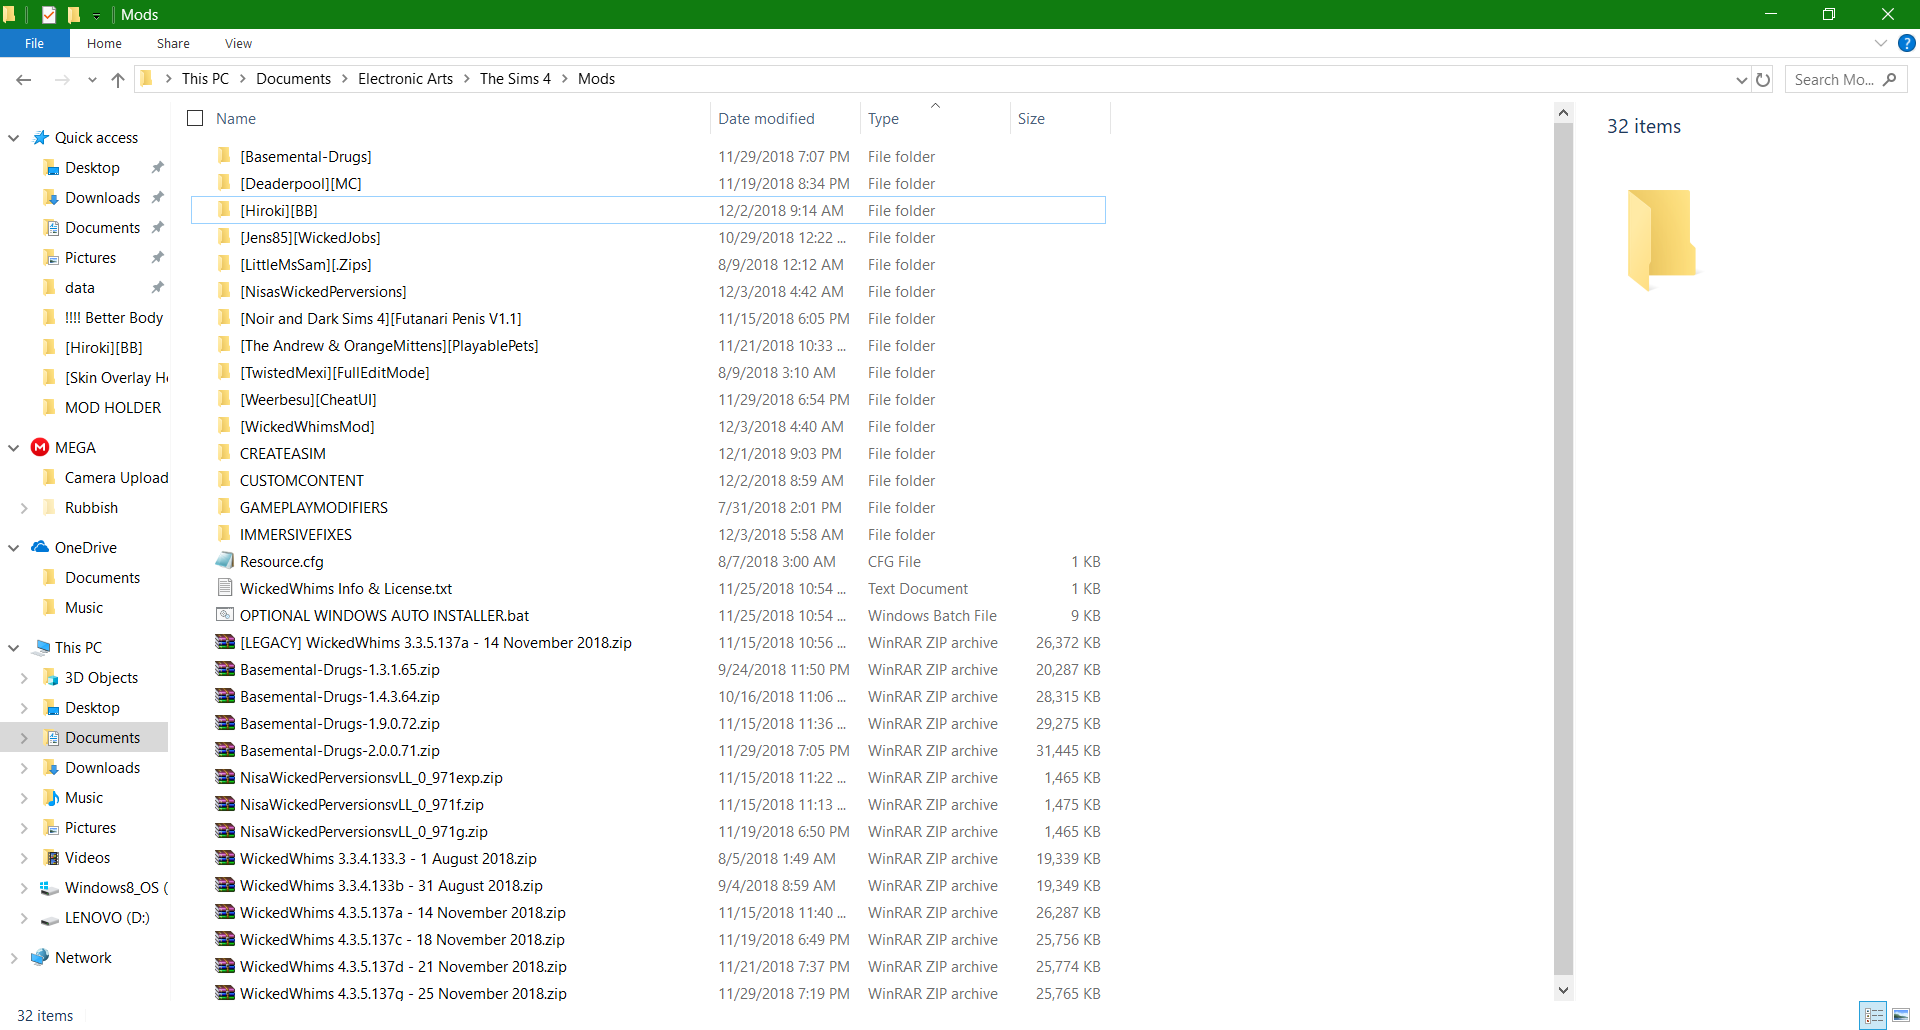Select Quick access star icon
The height and width of the screenshot is (1030, 1920).
[41, 137]
